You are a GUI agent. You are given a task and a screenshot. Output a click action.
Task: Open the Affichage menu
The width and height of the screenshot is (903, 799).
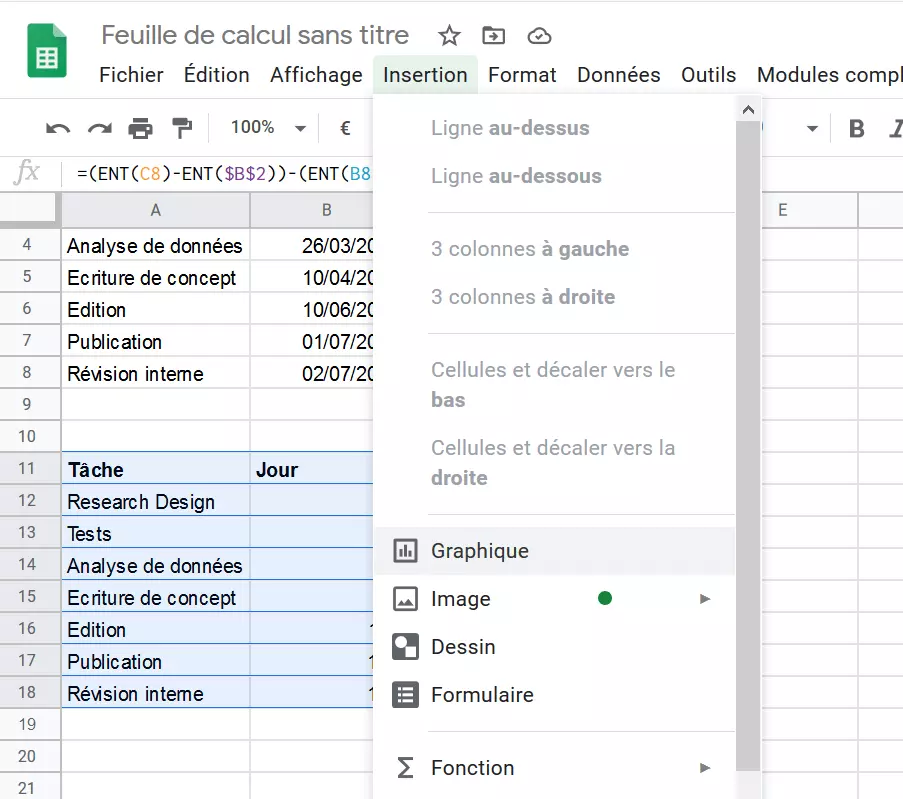pyautogui.click(x=316, y=75)
